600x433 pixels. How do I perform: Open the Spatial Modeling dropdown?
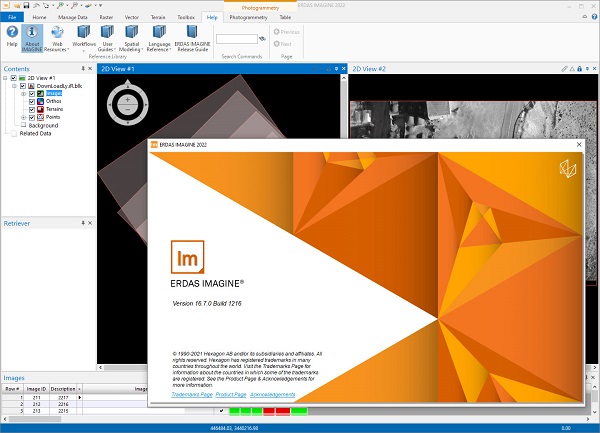[133, 47]
